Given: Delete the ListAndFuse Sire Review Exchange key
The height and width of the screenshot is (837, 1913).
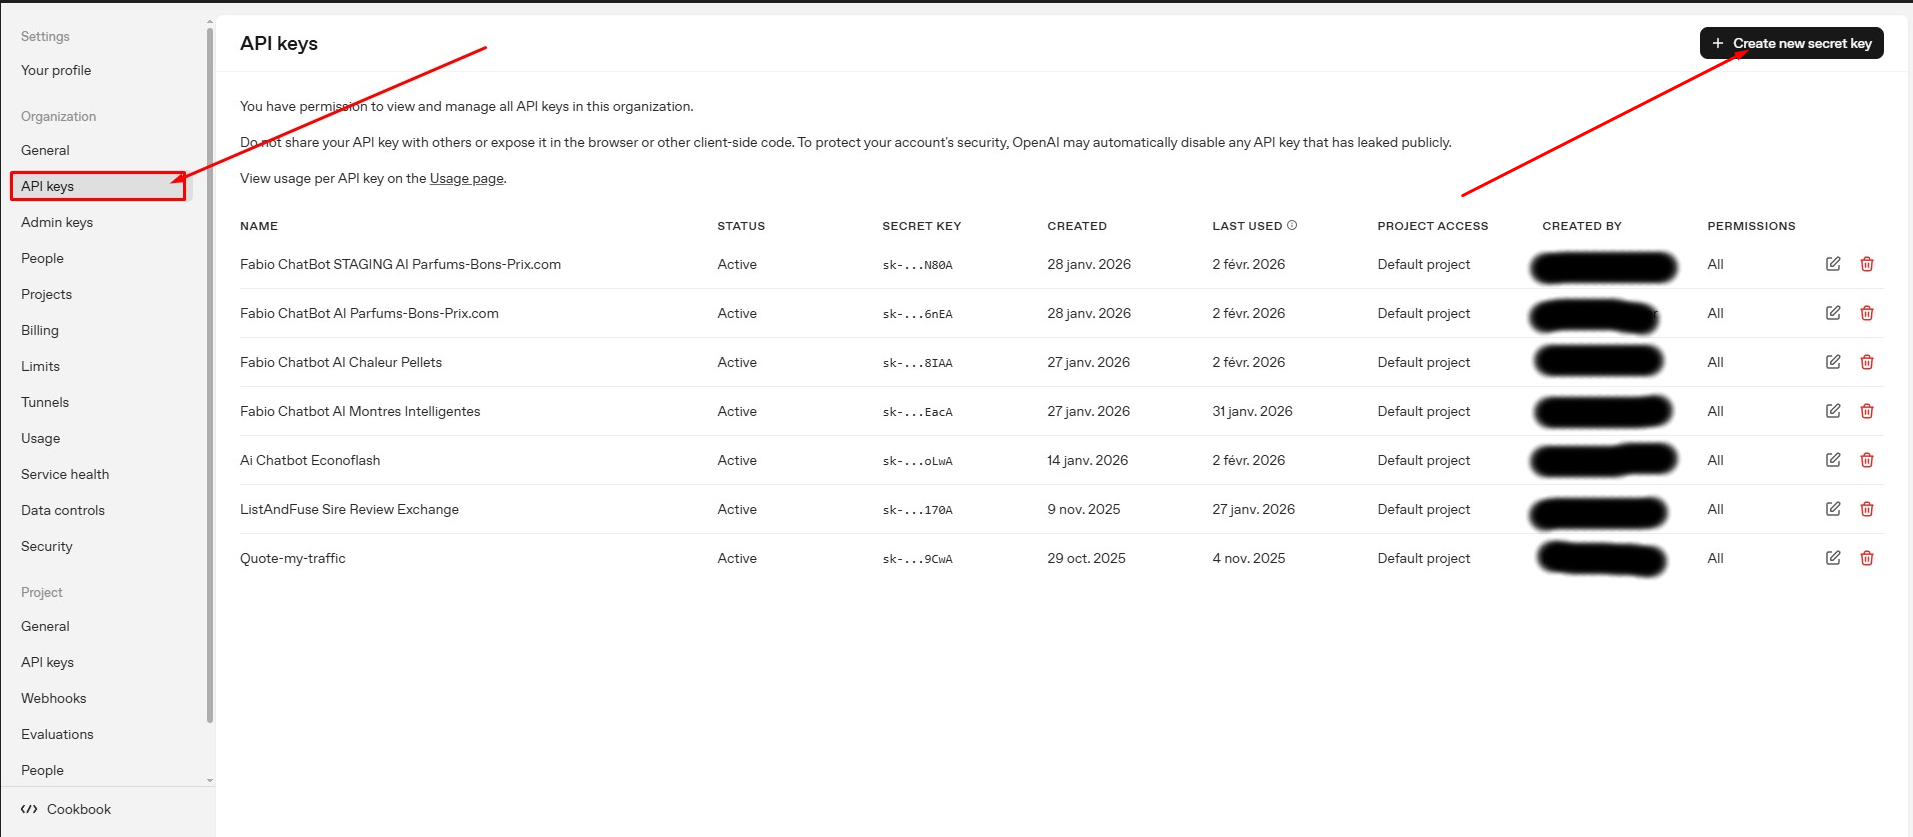Looking at the screenshot, I should click(1866, 509).
